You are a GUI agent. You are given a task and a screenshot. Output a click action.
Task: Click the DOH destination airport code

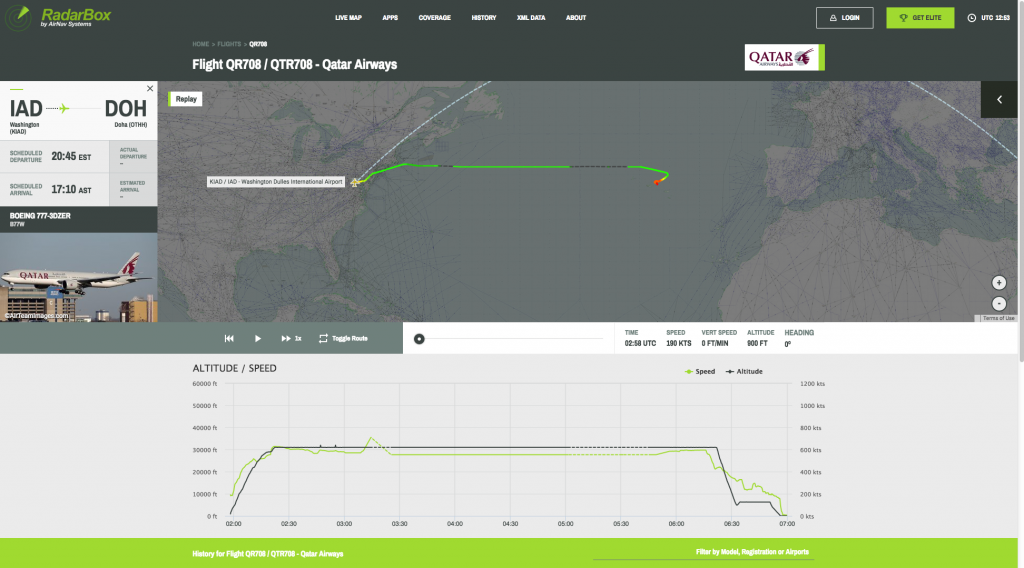tap(126, 108)
